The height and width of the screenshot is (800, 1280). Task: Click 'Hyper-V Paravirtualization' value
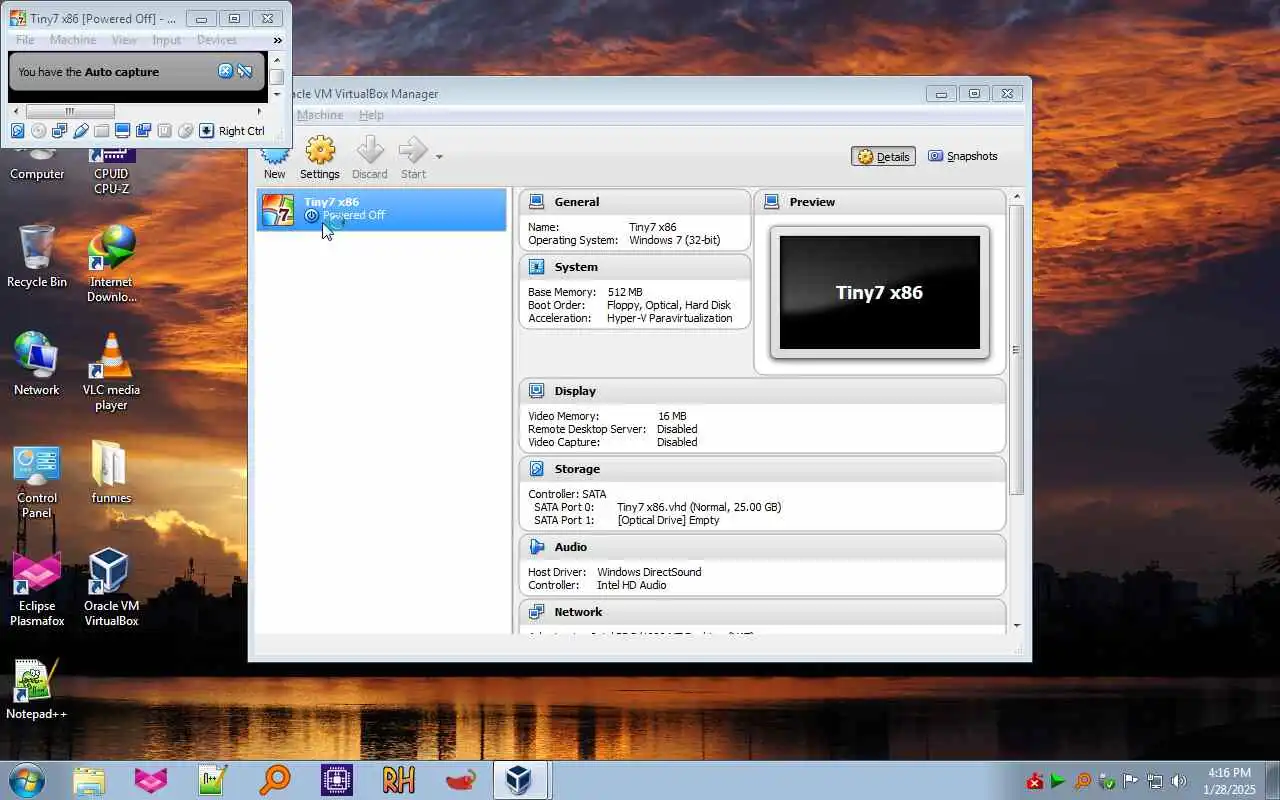tap(669, 318)
